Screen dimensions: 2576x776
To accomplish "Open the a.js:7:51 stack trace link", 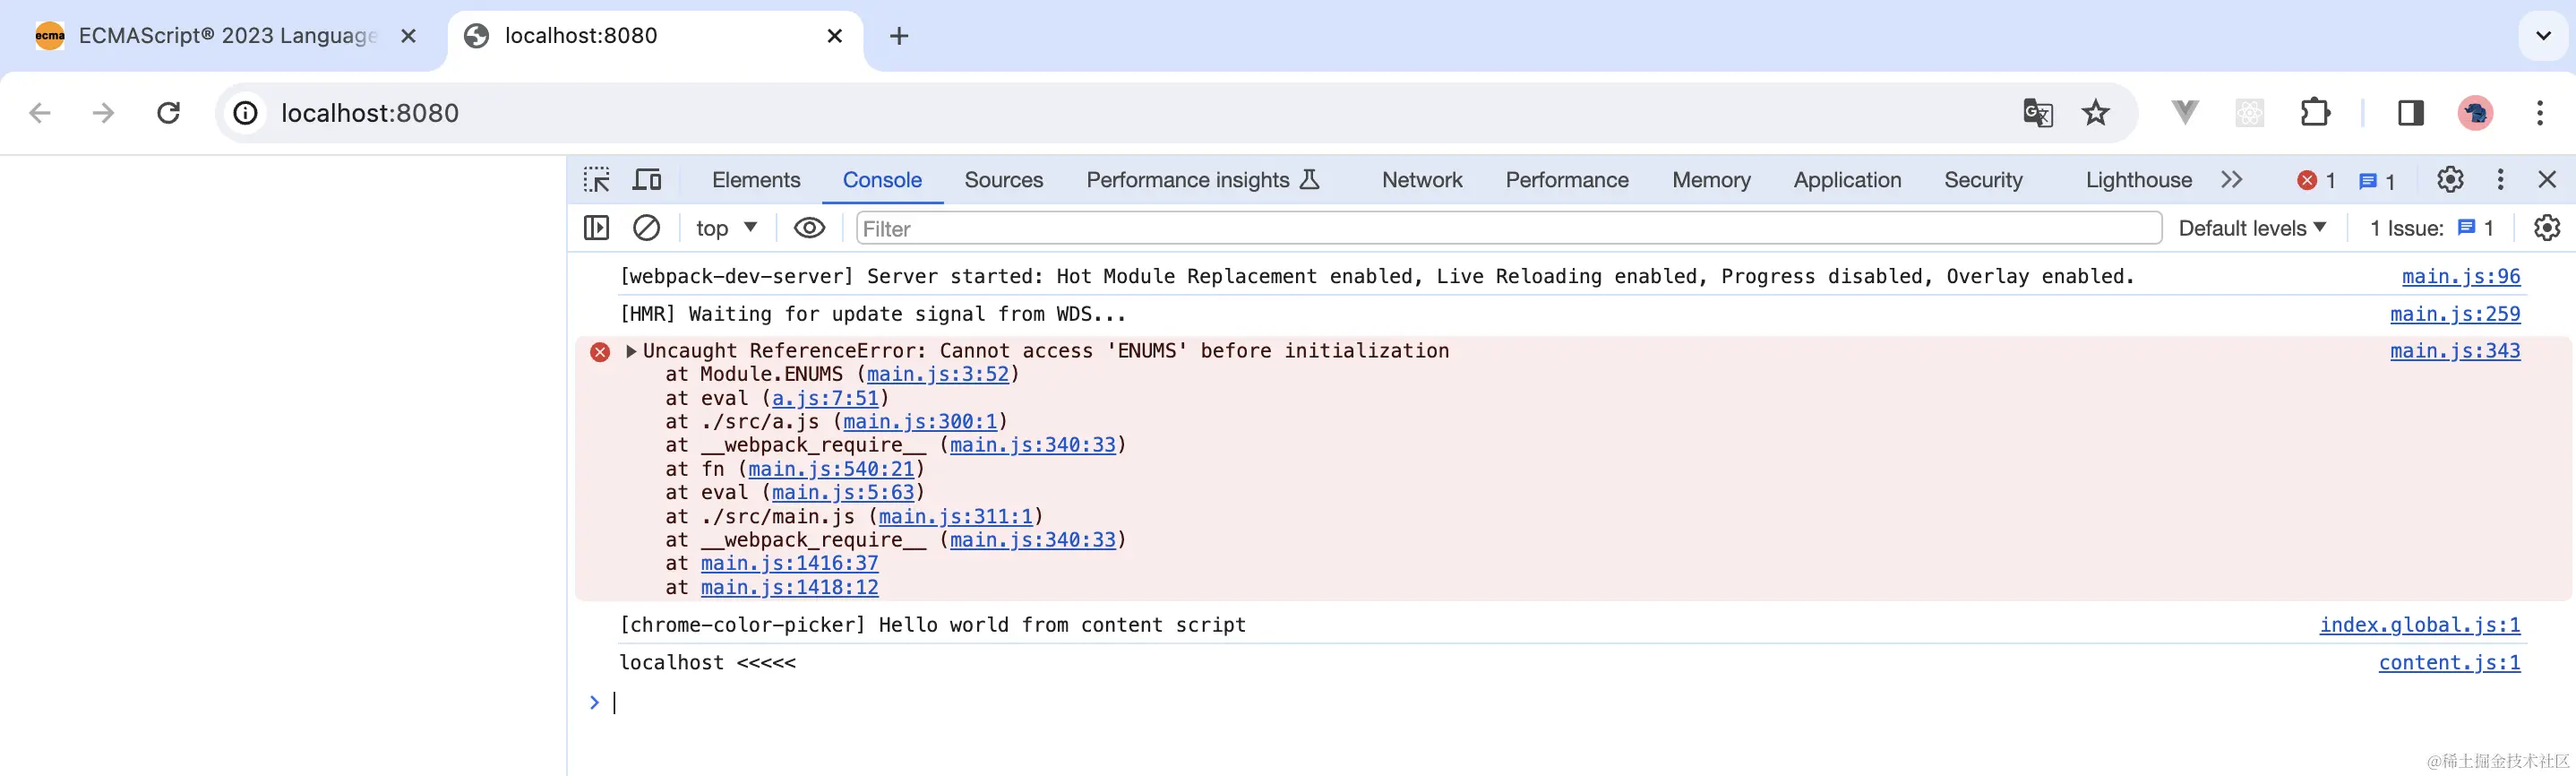I will 824,398.
